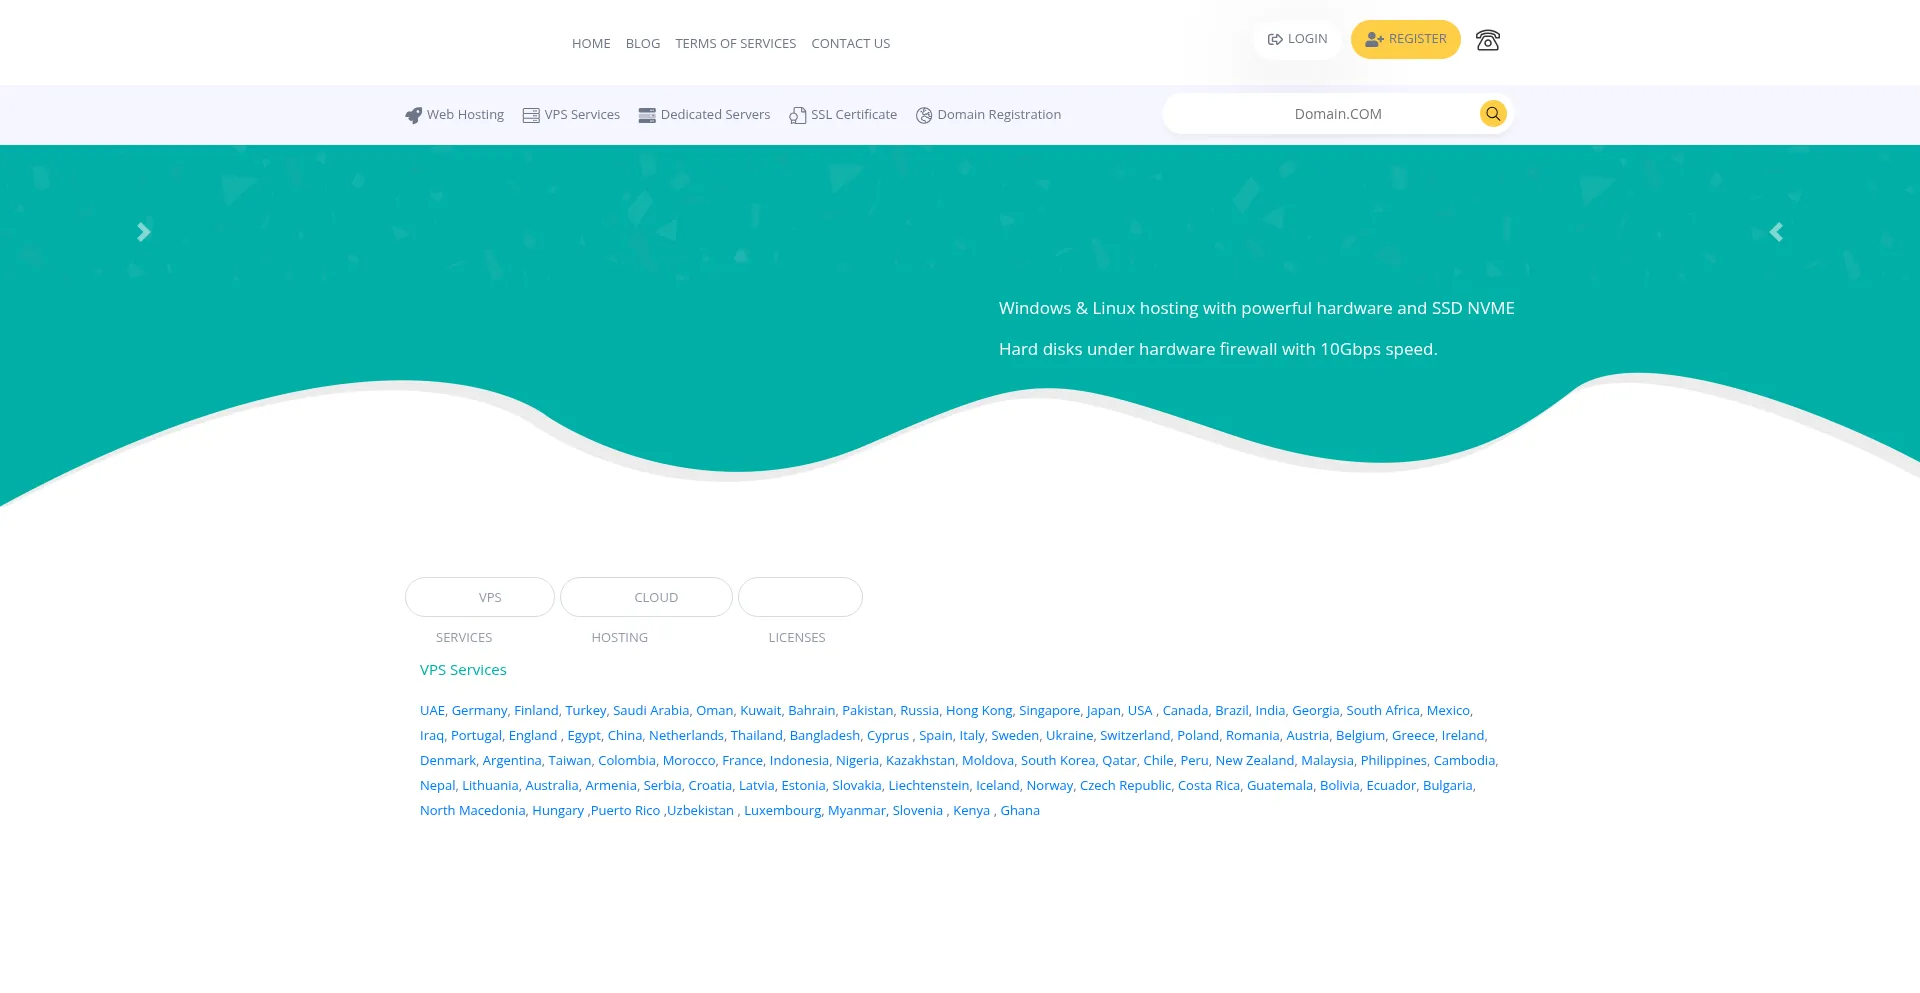1920x993 pixels.
Task: Select the Cloud hosting tab
Action: point(646,597)
